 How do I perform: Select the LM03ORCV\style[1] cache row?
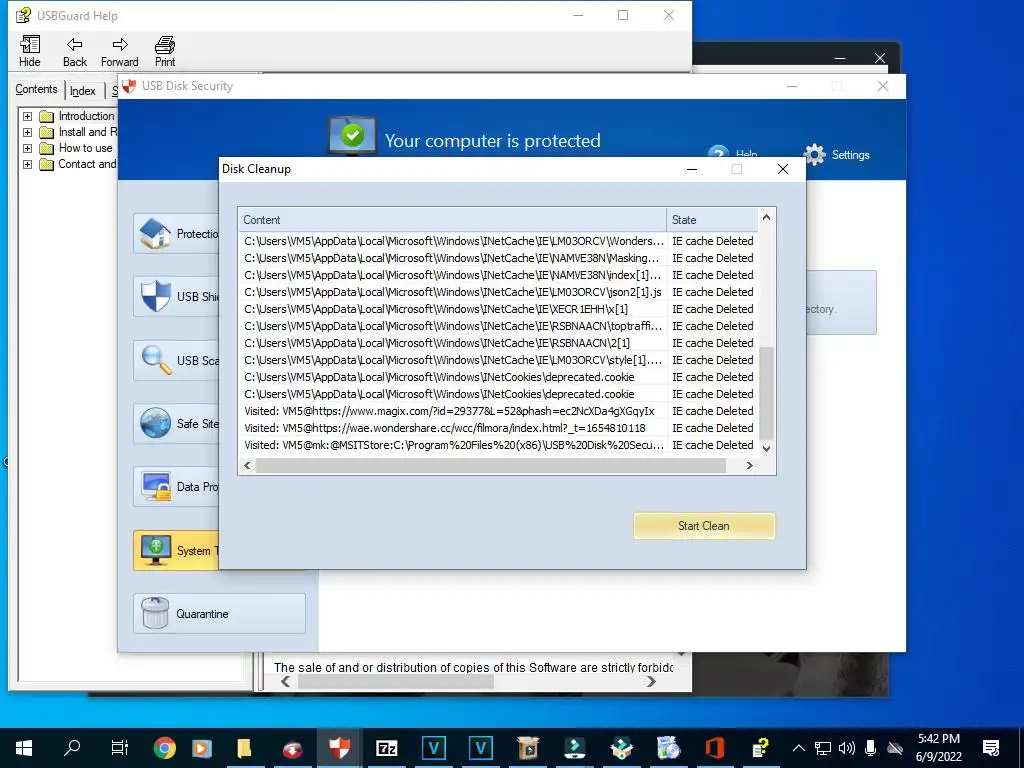tap(498, 360)
